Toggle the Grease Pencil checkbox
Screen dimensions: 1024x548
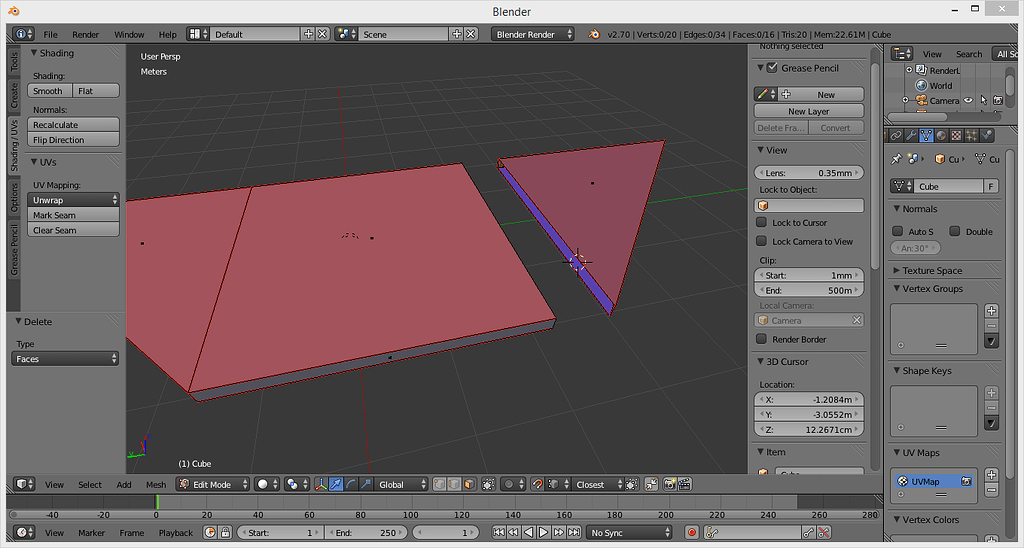click(772, 67)
